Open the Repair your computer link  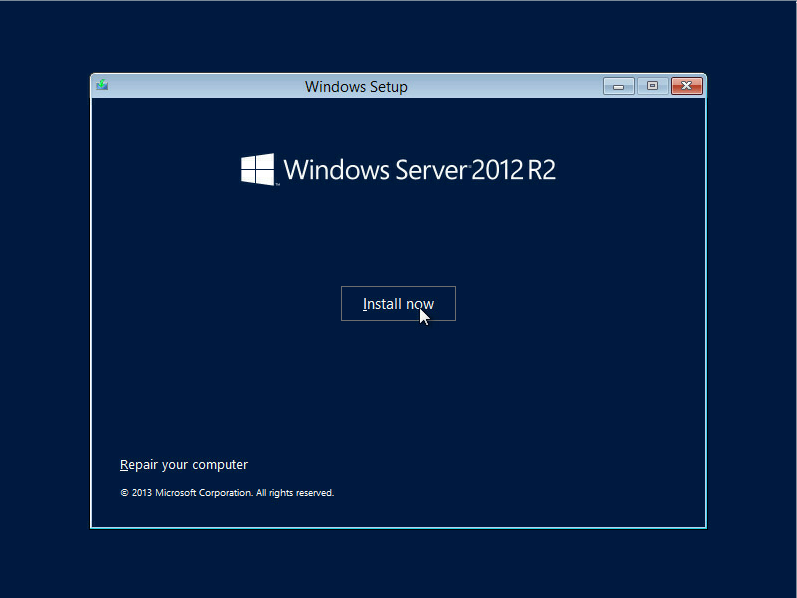pos(183,465)
